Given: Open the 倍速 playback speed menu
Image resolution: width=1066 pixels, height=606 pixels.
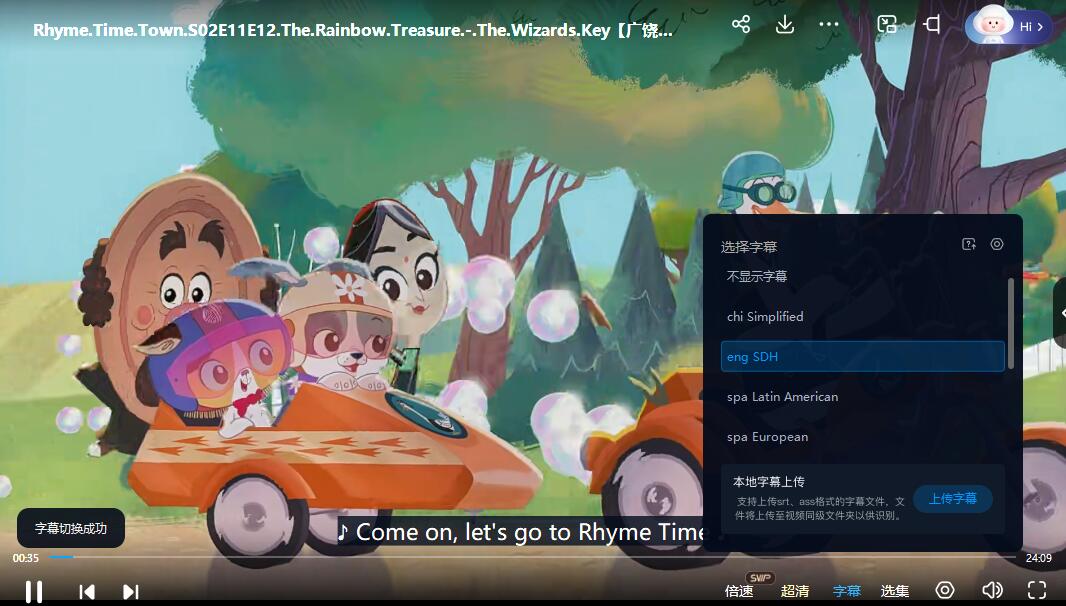Looking at the screenshot, I should pos(739,591).
